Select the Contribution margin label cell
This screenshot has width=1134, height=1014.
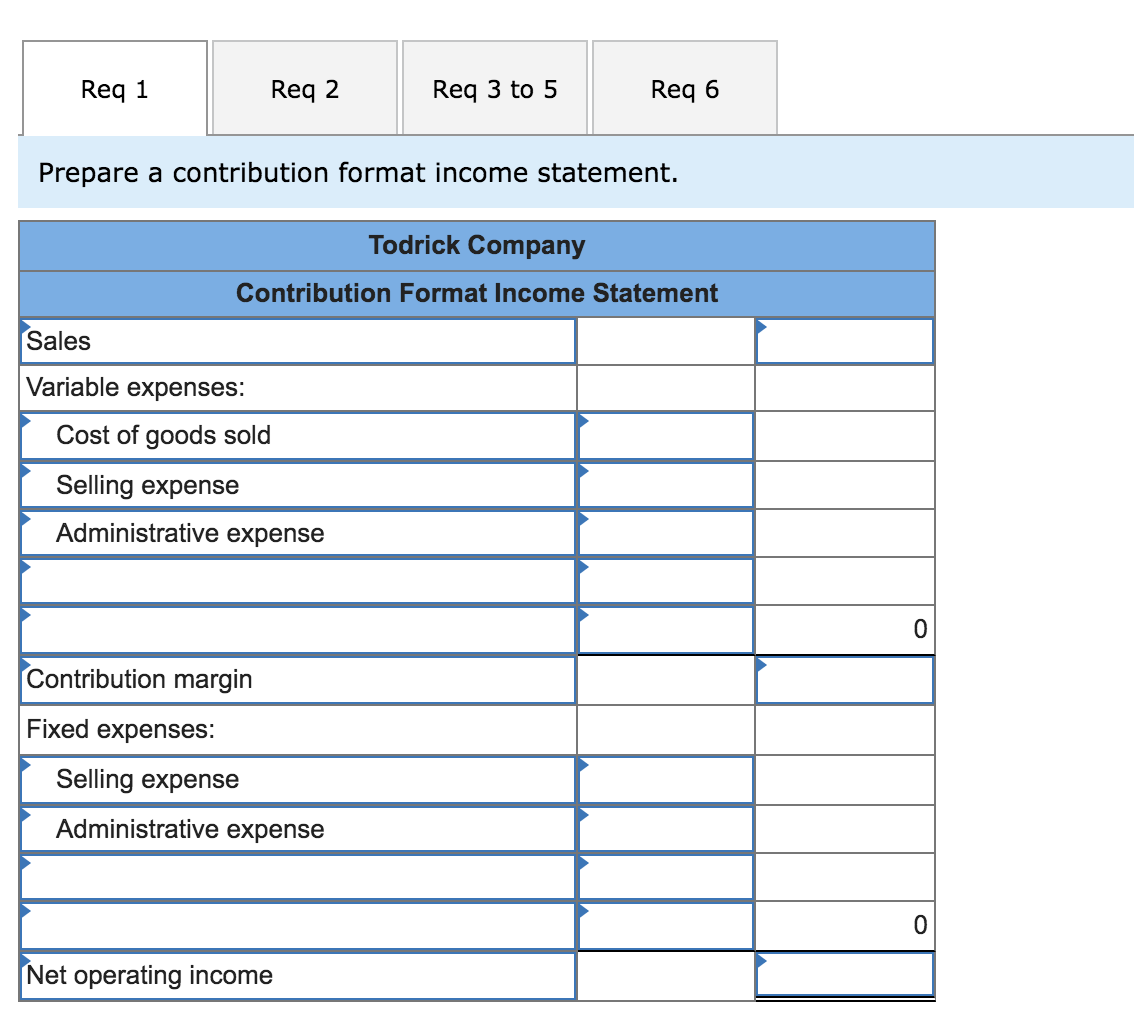pos(297,679)
